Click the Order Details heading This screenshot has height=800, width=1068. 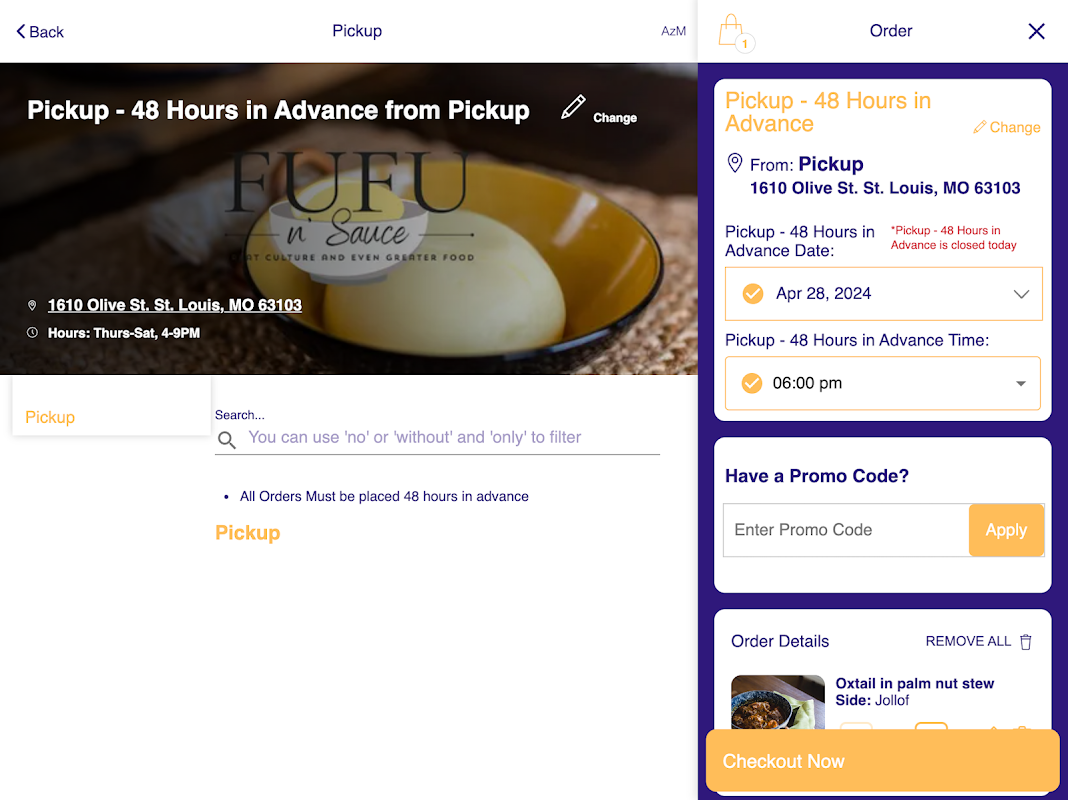(780, 641)
